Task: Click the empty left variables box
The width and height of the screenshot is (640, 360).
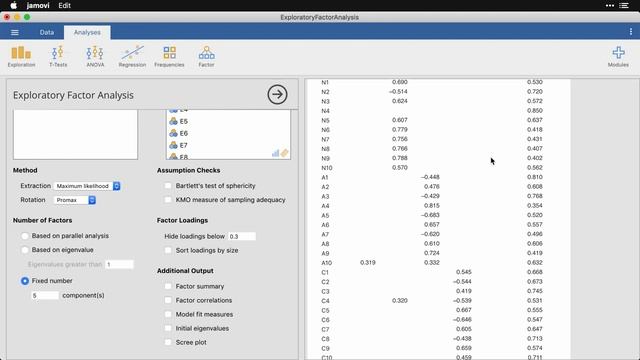Action: coord(76,134)
